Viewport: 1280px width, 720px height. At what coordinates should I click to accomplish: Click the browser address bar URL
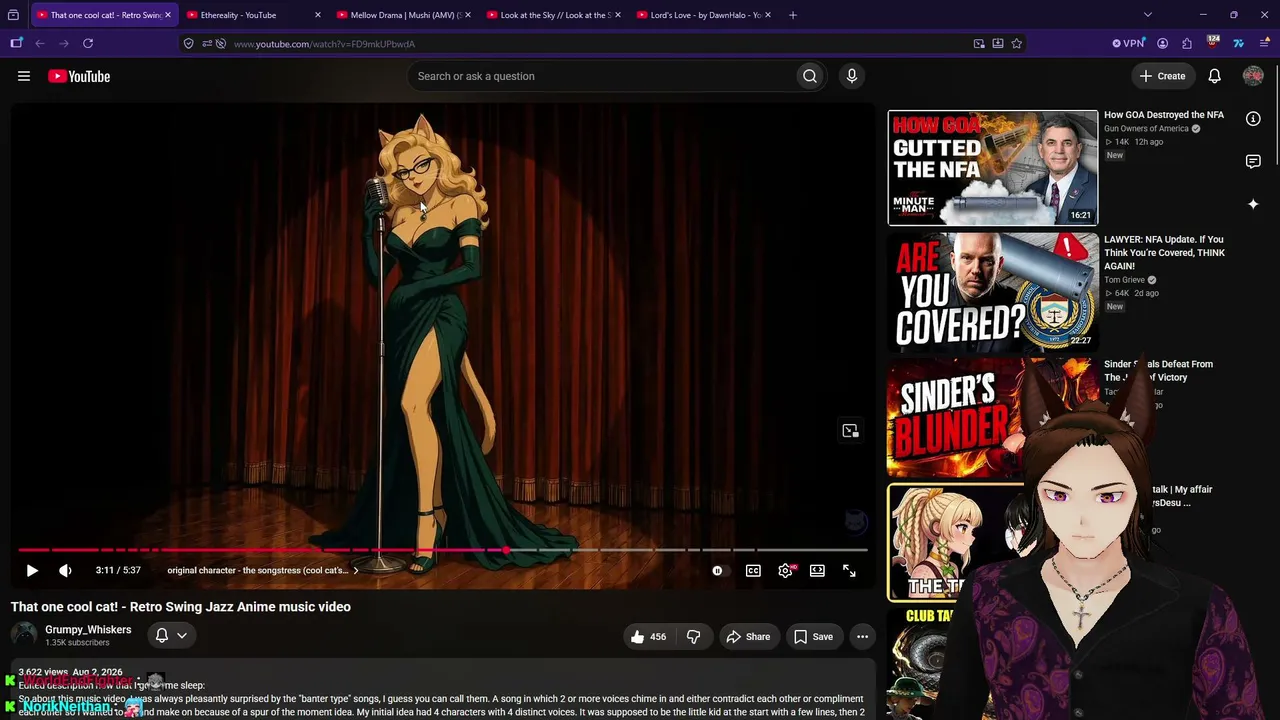click(324, 44)
